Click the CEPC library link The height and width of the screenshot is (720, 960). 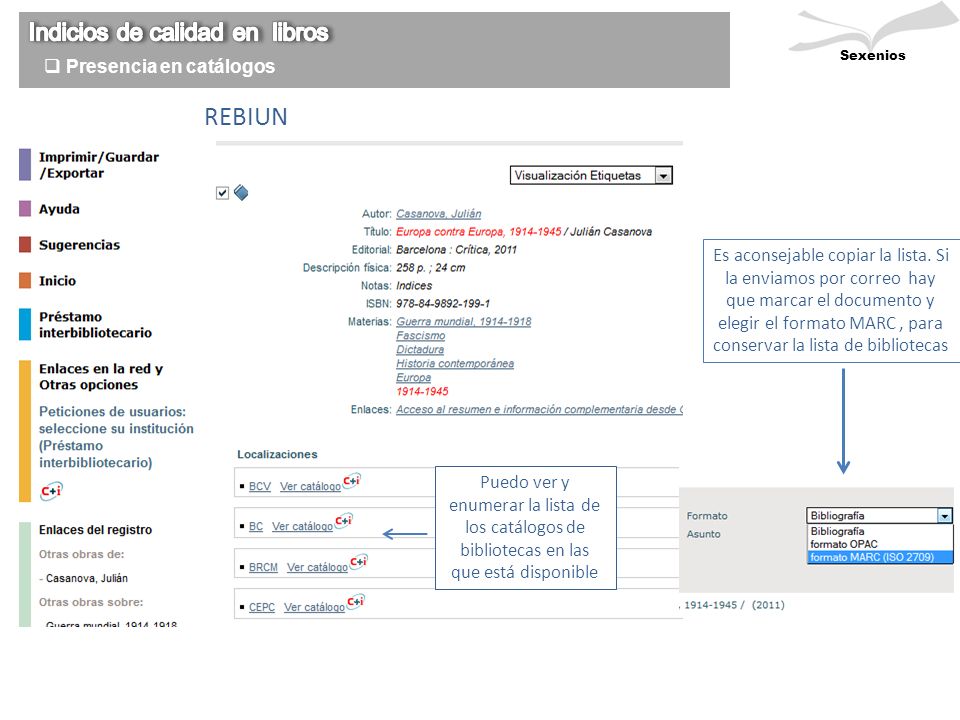[x=261, y=607]
